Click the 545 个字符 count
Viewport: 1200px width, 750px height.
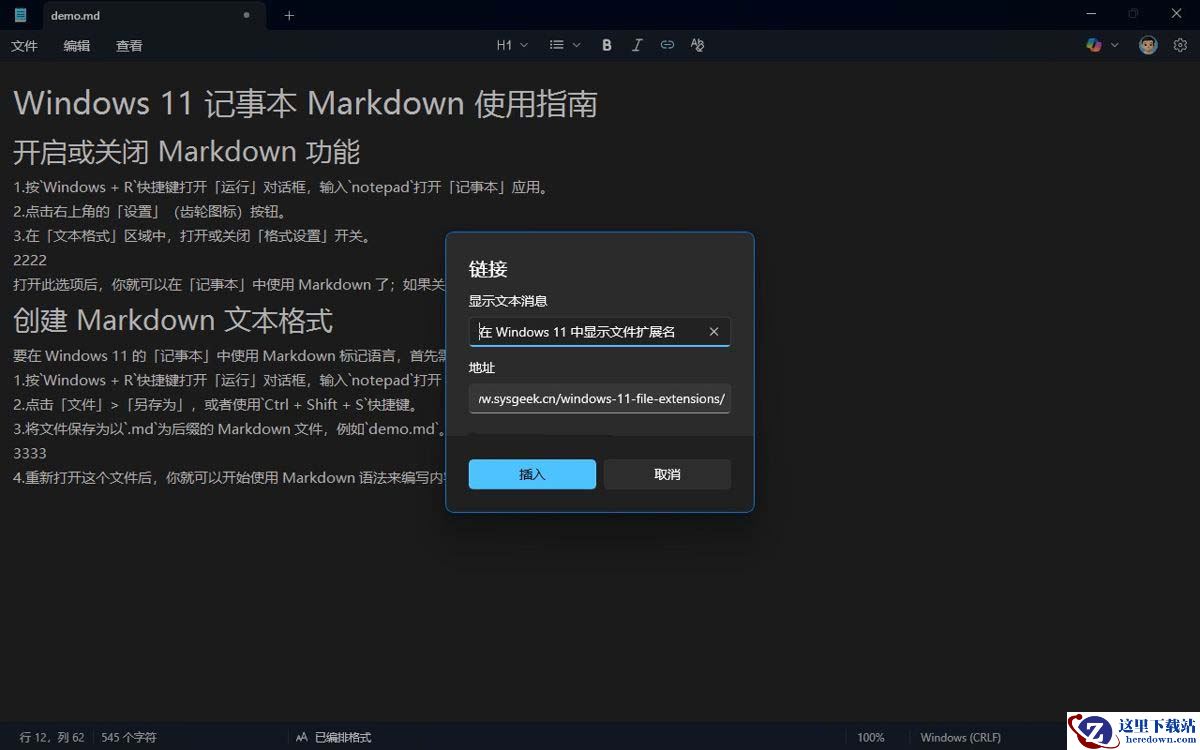pyautogui.click(x=129, y=737)
